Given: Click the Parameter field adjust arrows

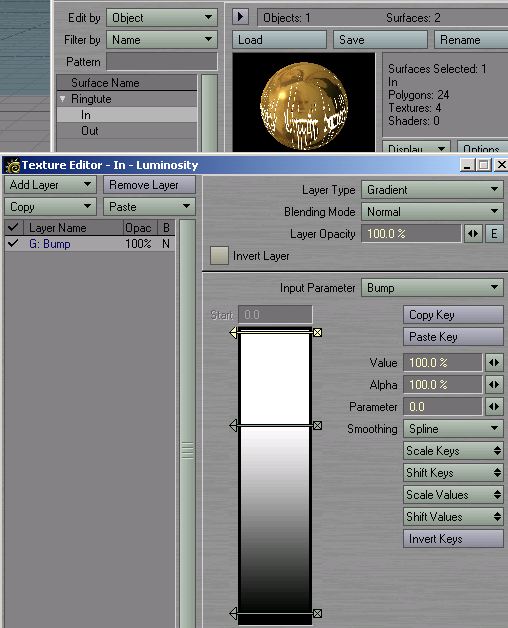Looking at the screenshot, I should click(494, 407).
